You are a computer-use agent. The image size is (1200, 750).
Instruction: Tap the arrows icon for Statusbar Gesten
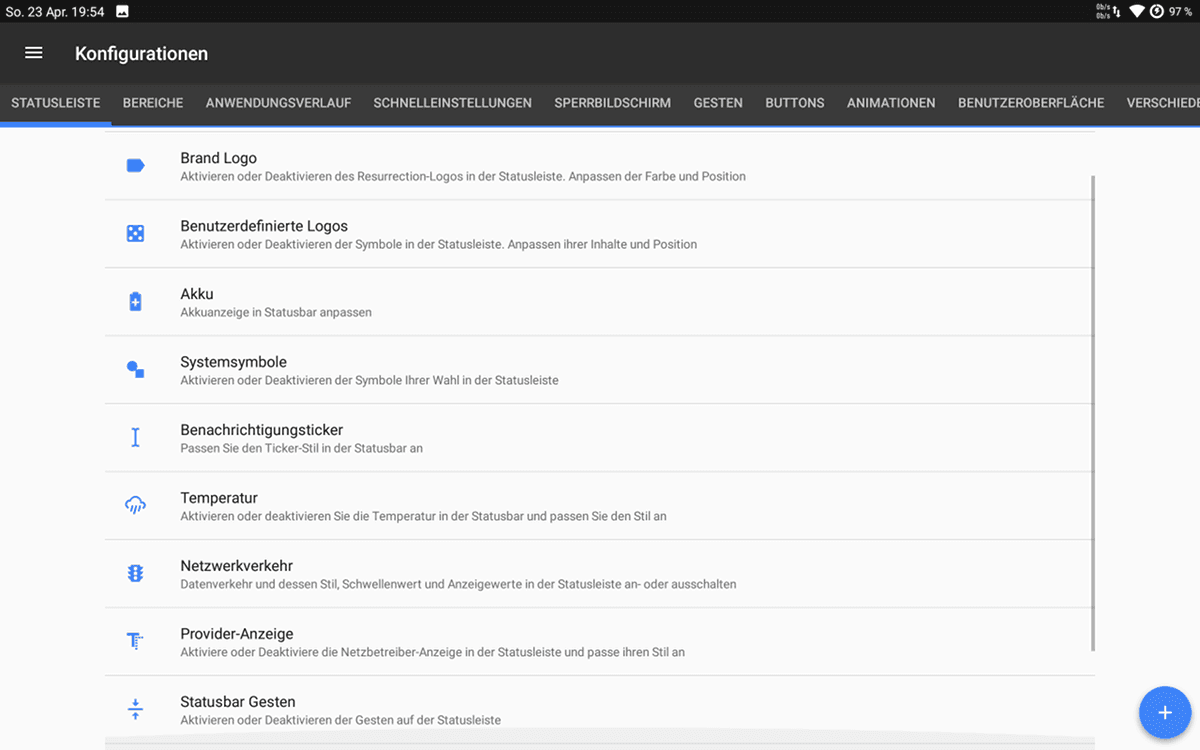click(135, 710)
